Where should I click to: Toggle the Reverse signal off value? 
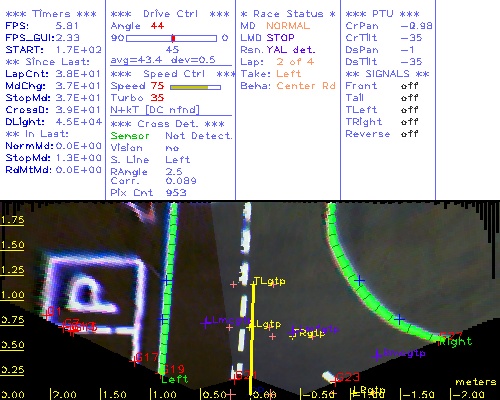click(410, 134)
